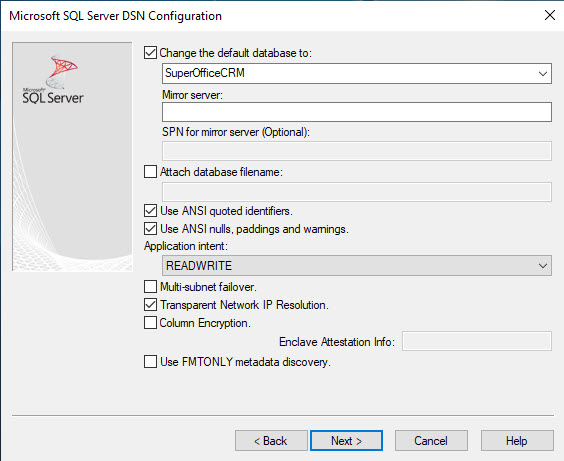Screen dimensions: 564x461
Task: Uncheck Change the default database option
Action: pos(150,53)
